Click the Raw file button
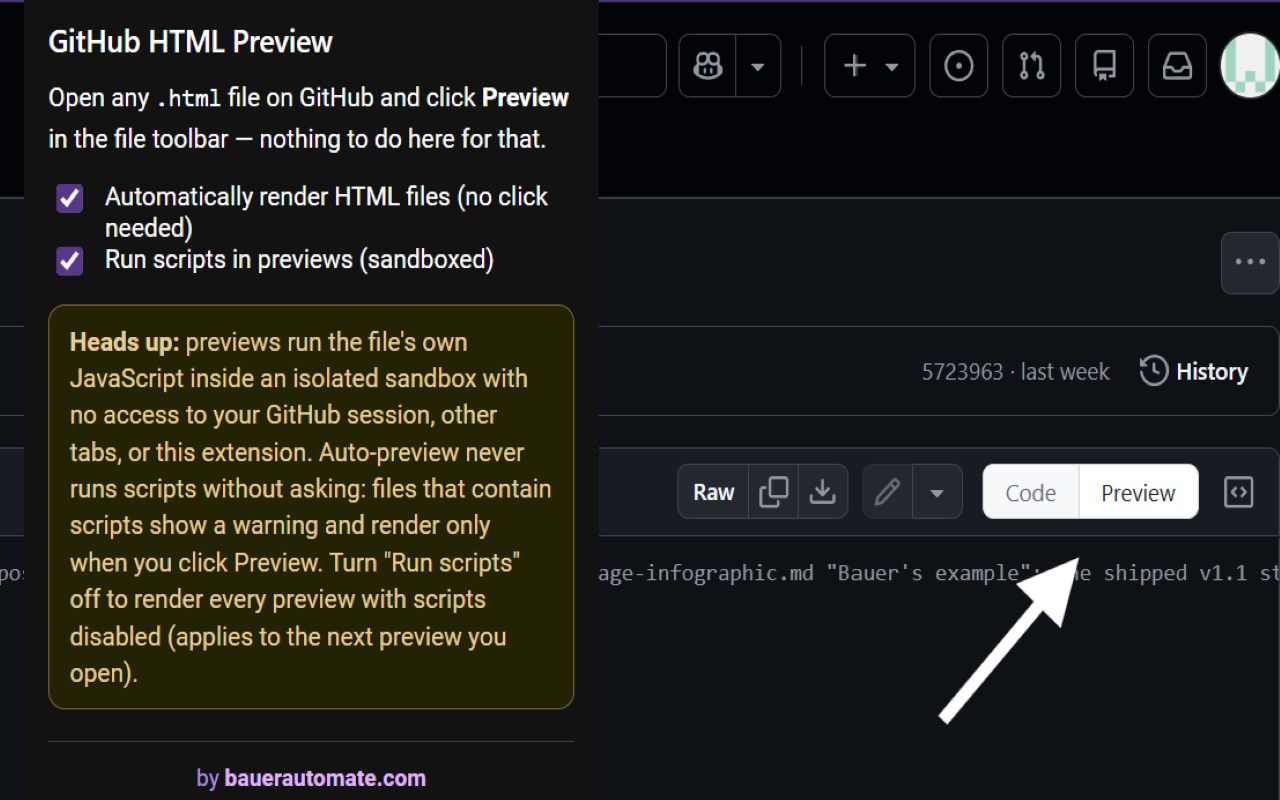 (x=713, y=492)
